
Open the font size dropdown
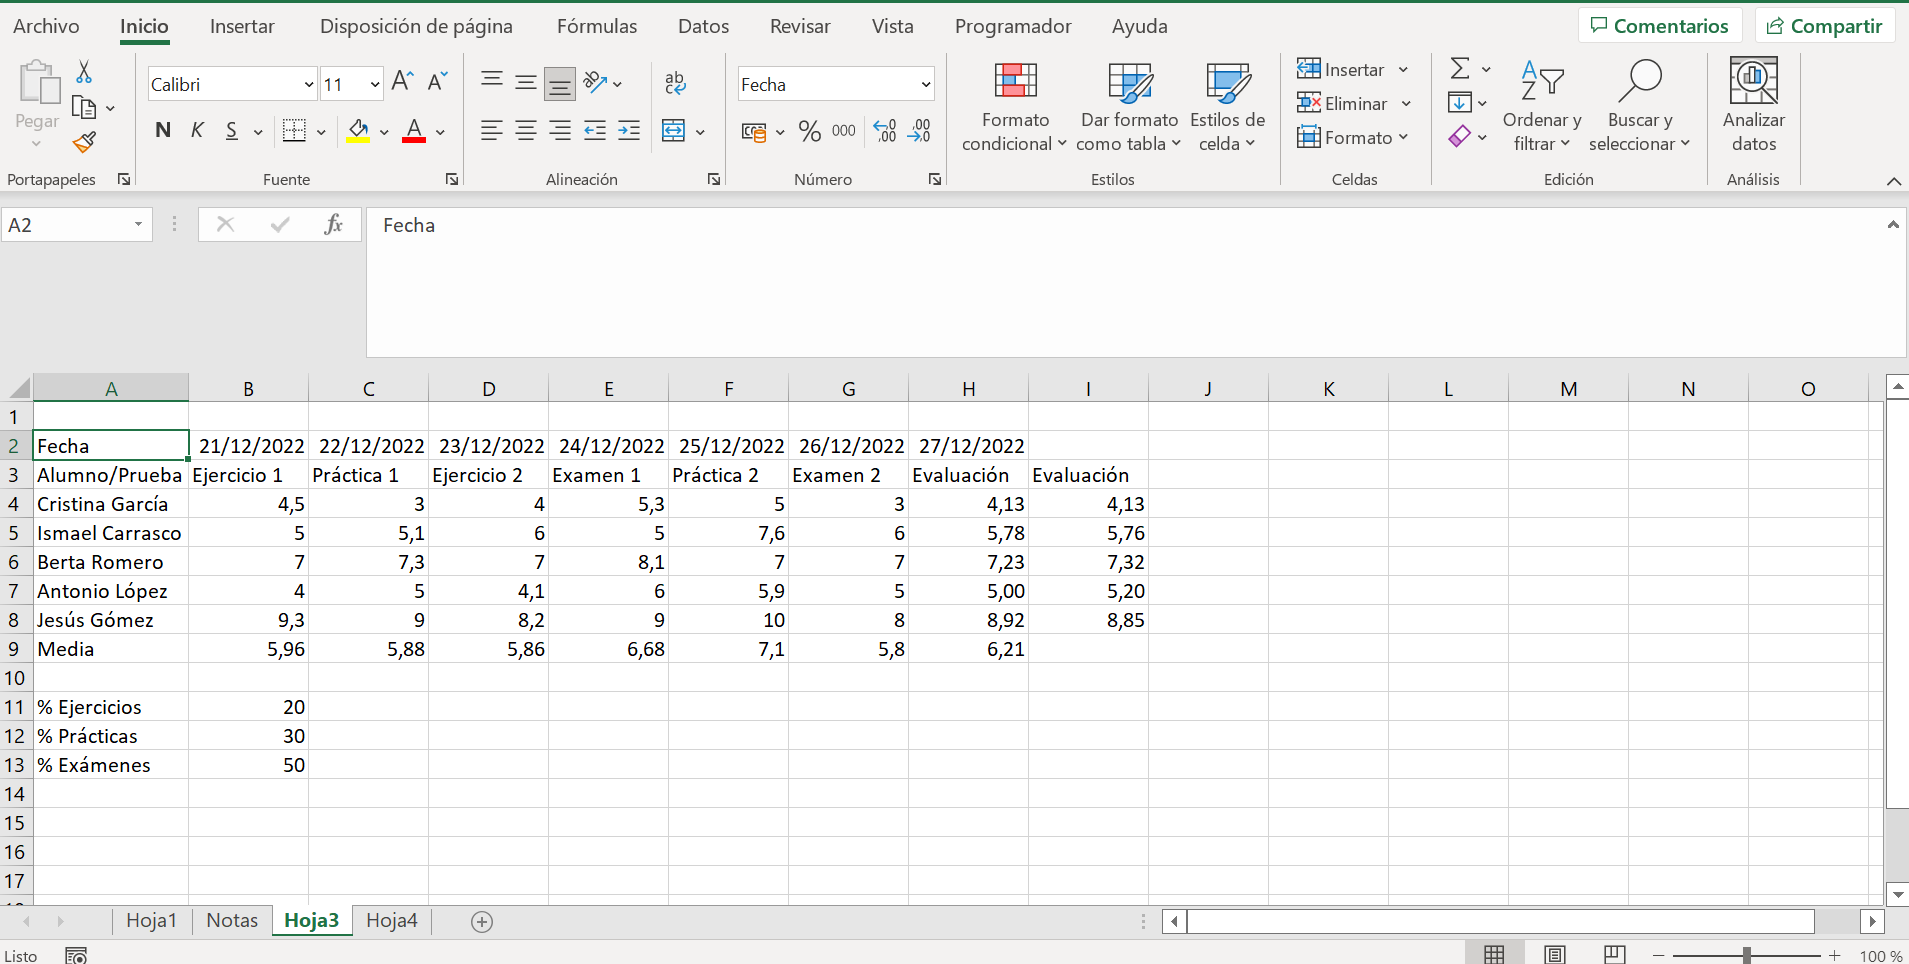coord(374,85)
